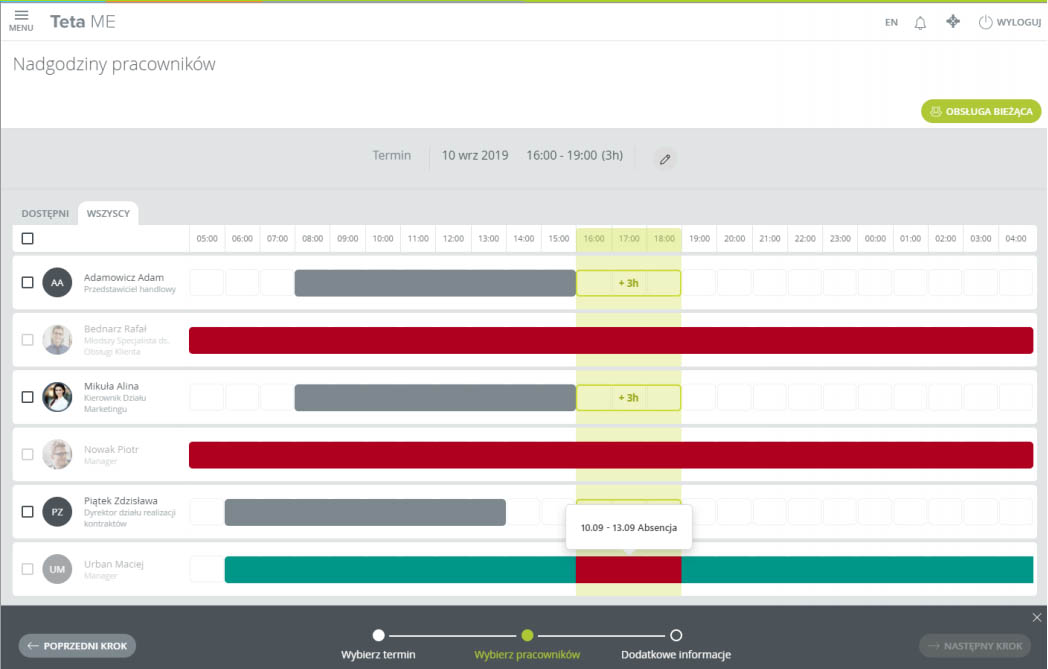Toggle the select-all checkbox in header row

click(28, 239)
